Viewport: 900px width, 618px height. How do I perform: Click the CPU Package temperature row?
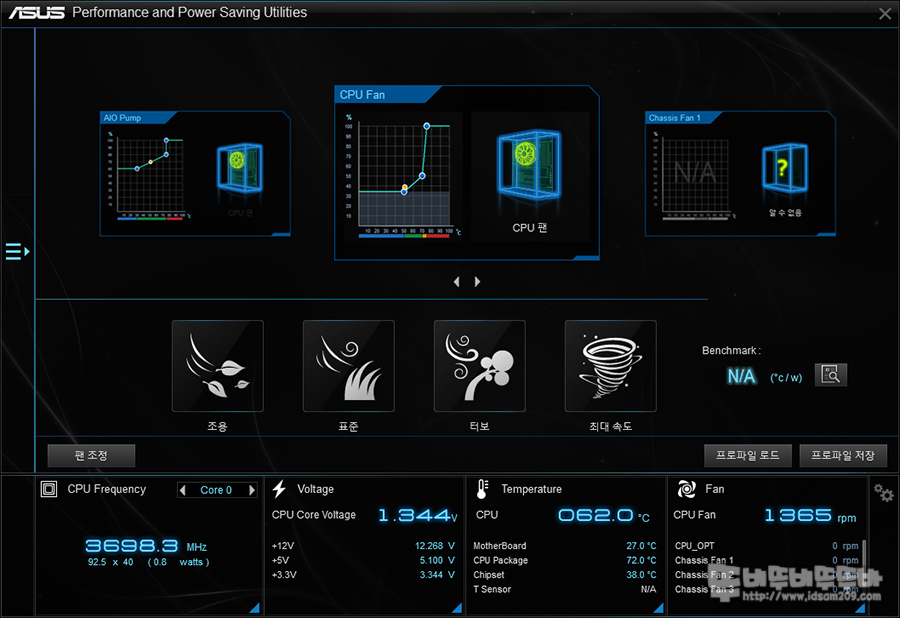click(565, 560)
